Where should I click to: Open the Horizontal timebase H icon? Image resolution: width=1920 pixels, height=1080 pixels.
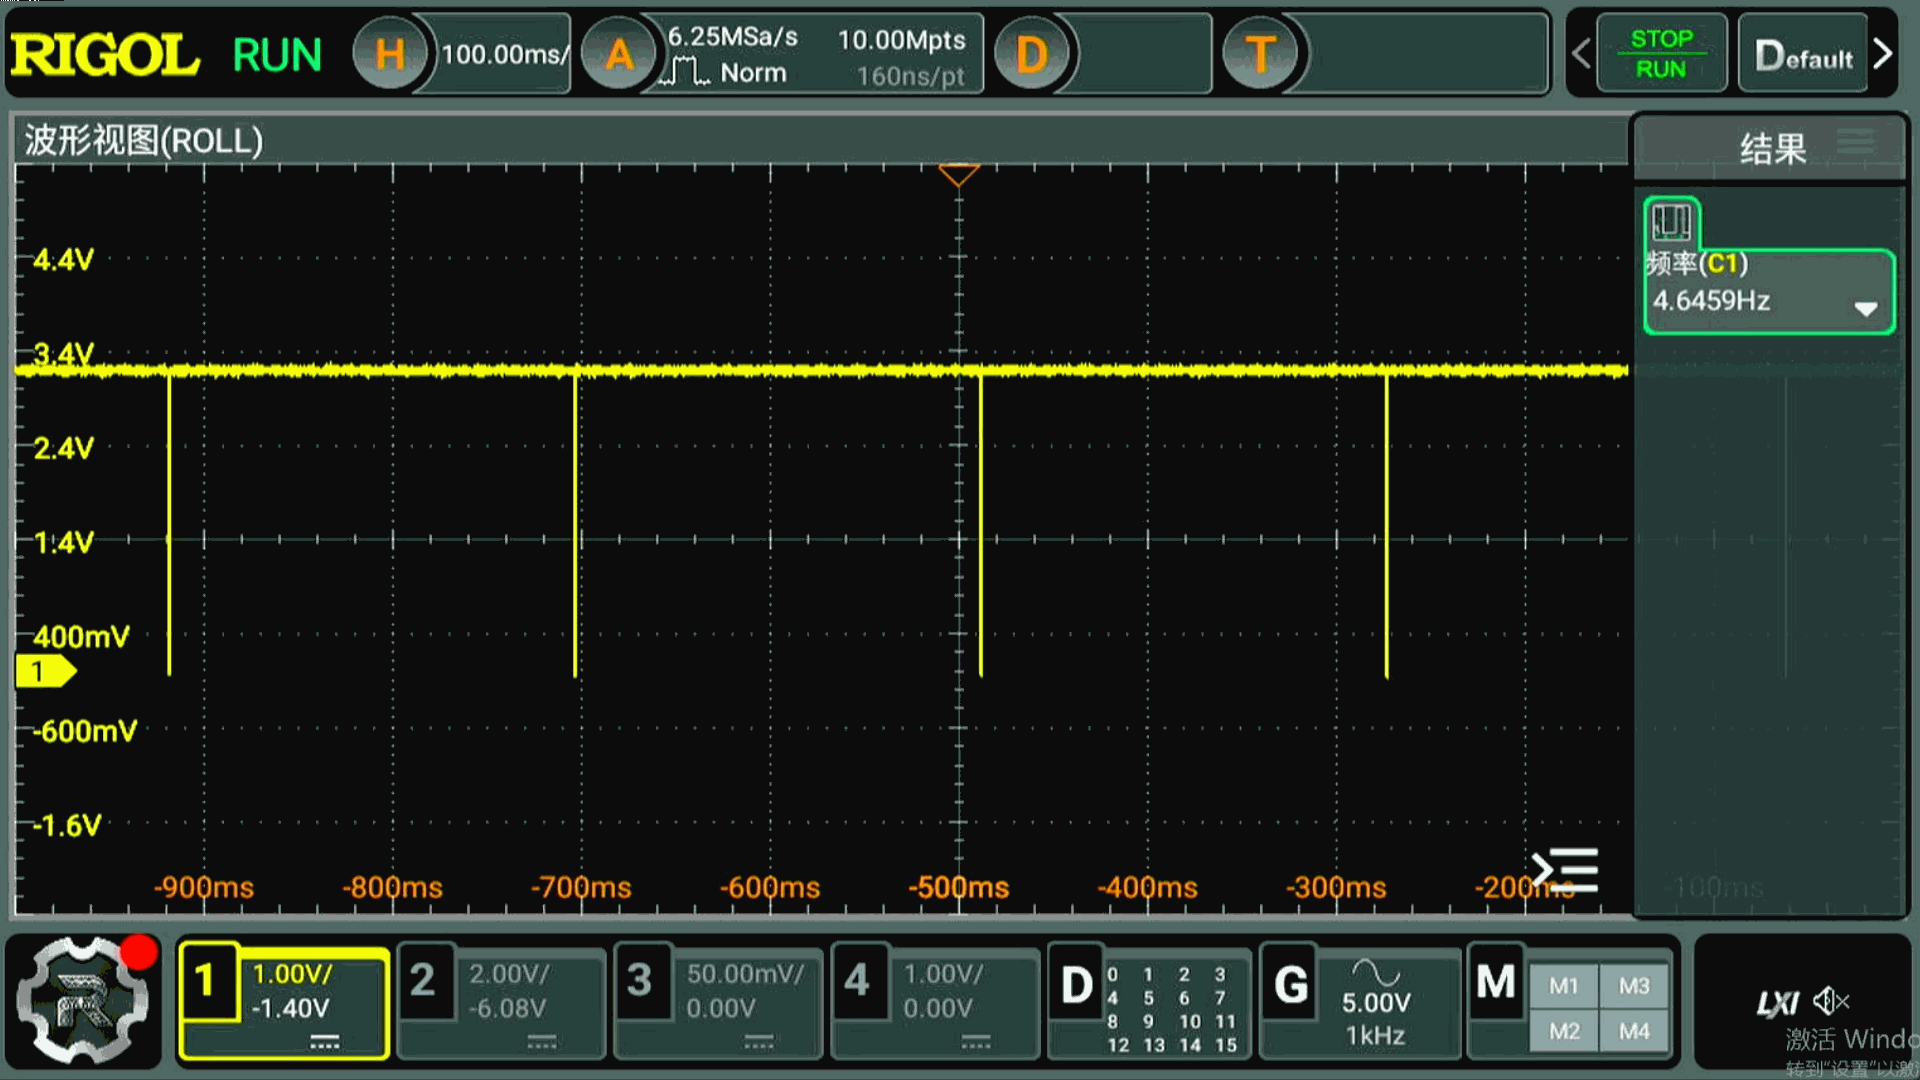[390, 54]
